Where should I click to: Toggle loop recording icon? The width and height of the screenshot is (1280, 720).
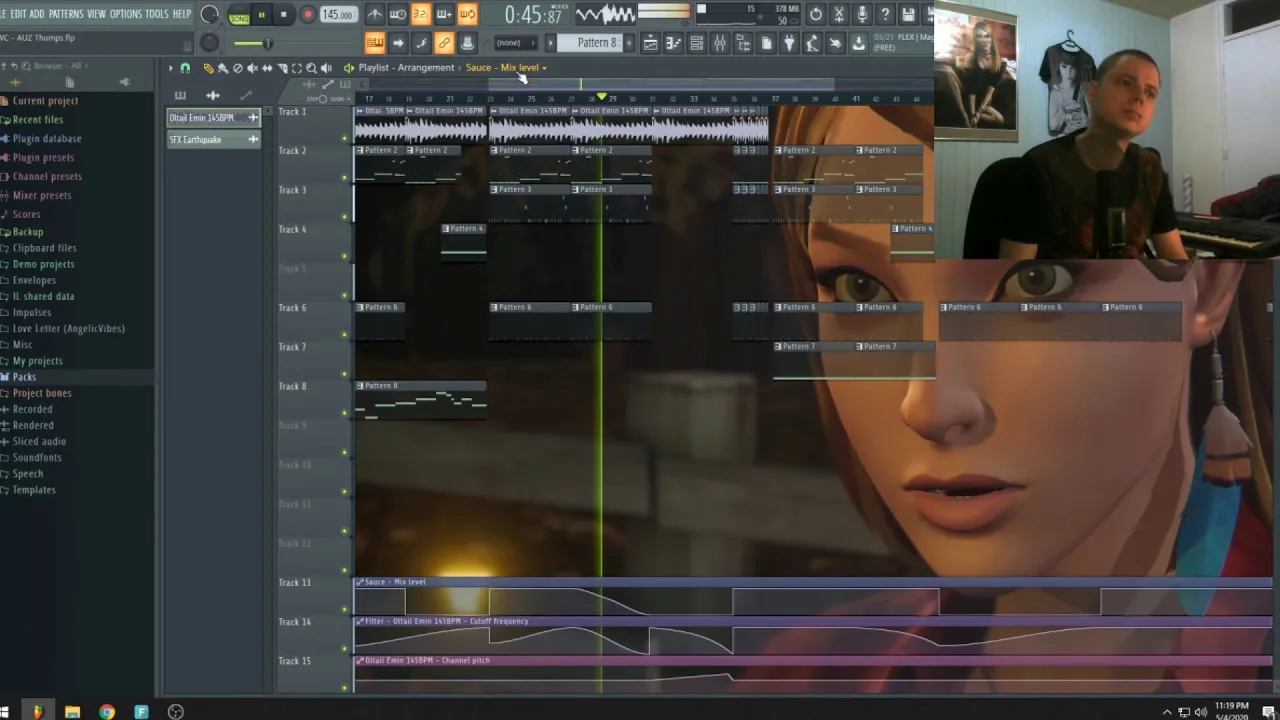468,14
